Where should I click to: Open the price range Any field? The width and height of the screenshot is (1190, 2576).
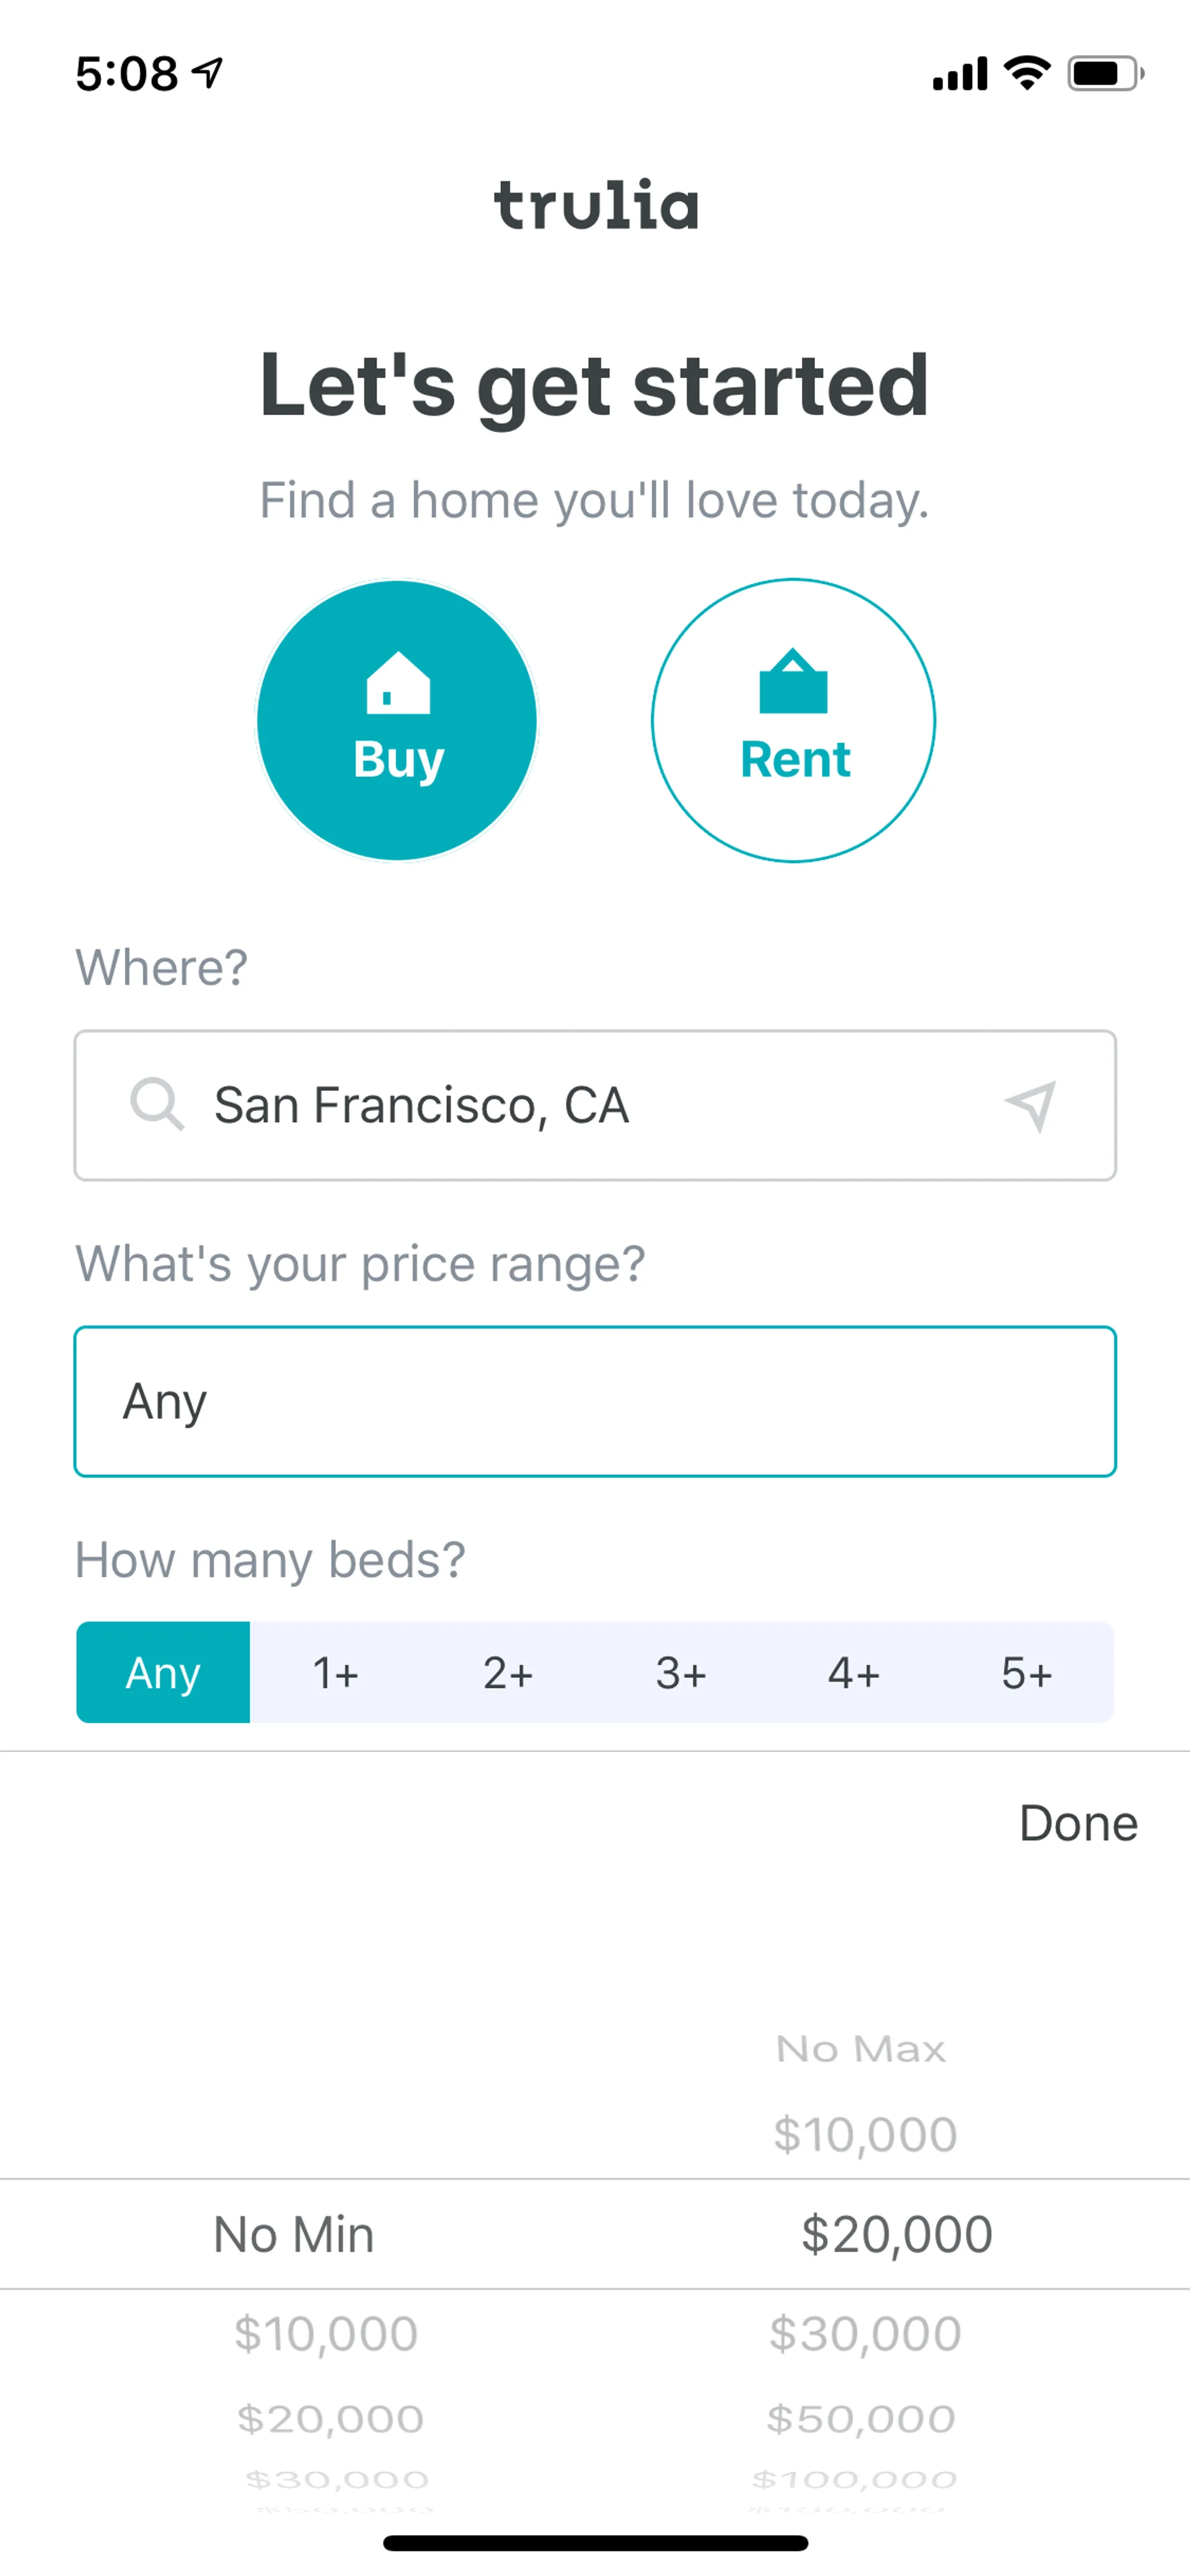tap(595, 1401)
